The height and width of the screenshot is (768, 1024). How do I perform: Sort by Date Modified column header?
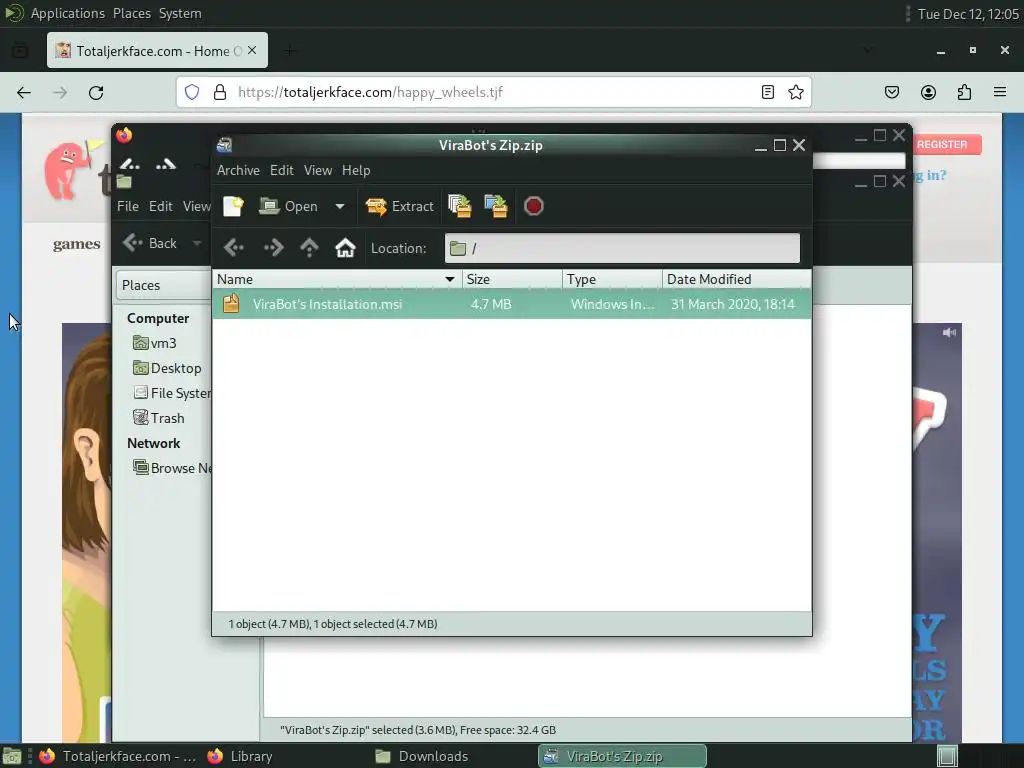tap(737, 279)
